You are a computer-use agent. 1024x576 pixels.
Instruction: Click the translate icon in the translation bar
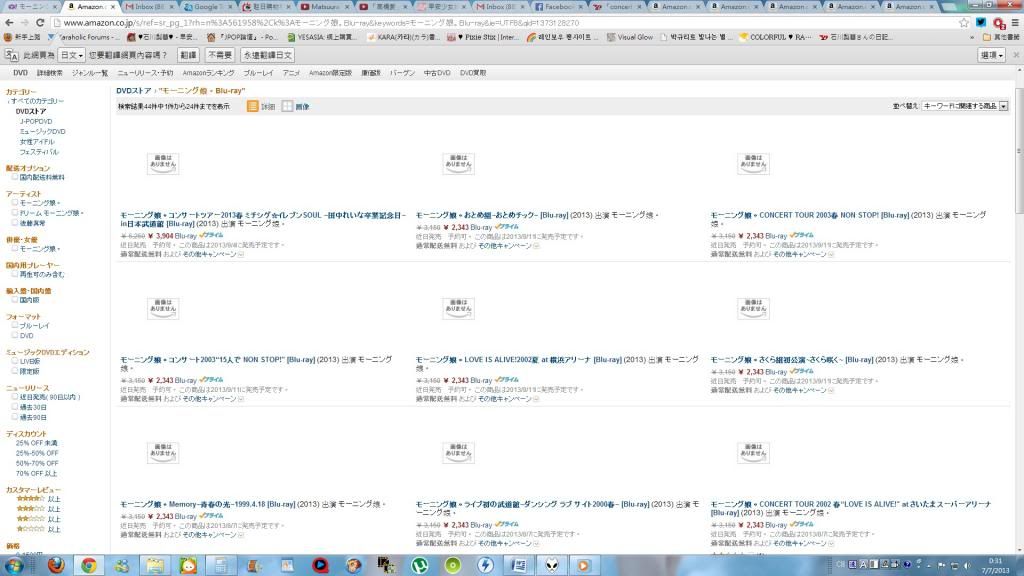coord(11,55)
